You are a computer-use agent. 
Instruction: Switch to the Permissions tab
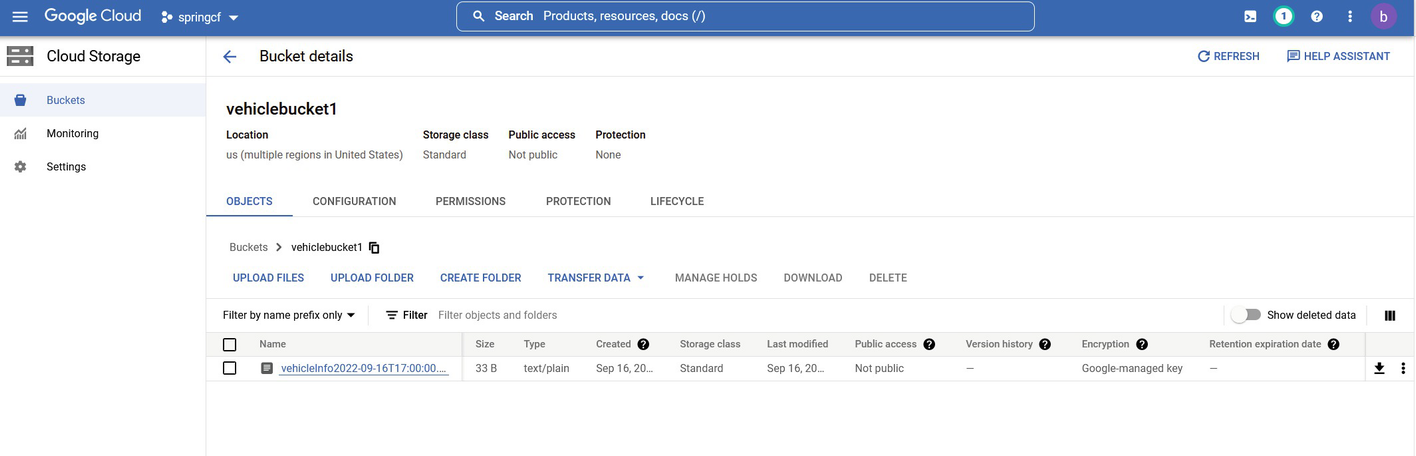(470, 201)
